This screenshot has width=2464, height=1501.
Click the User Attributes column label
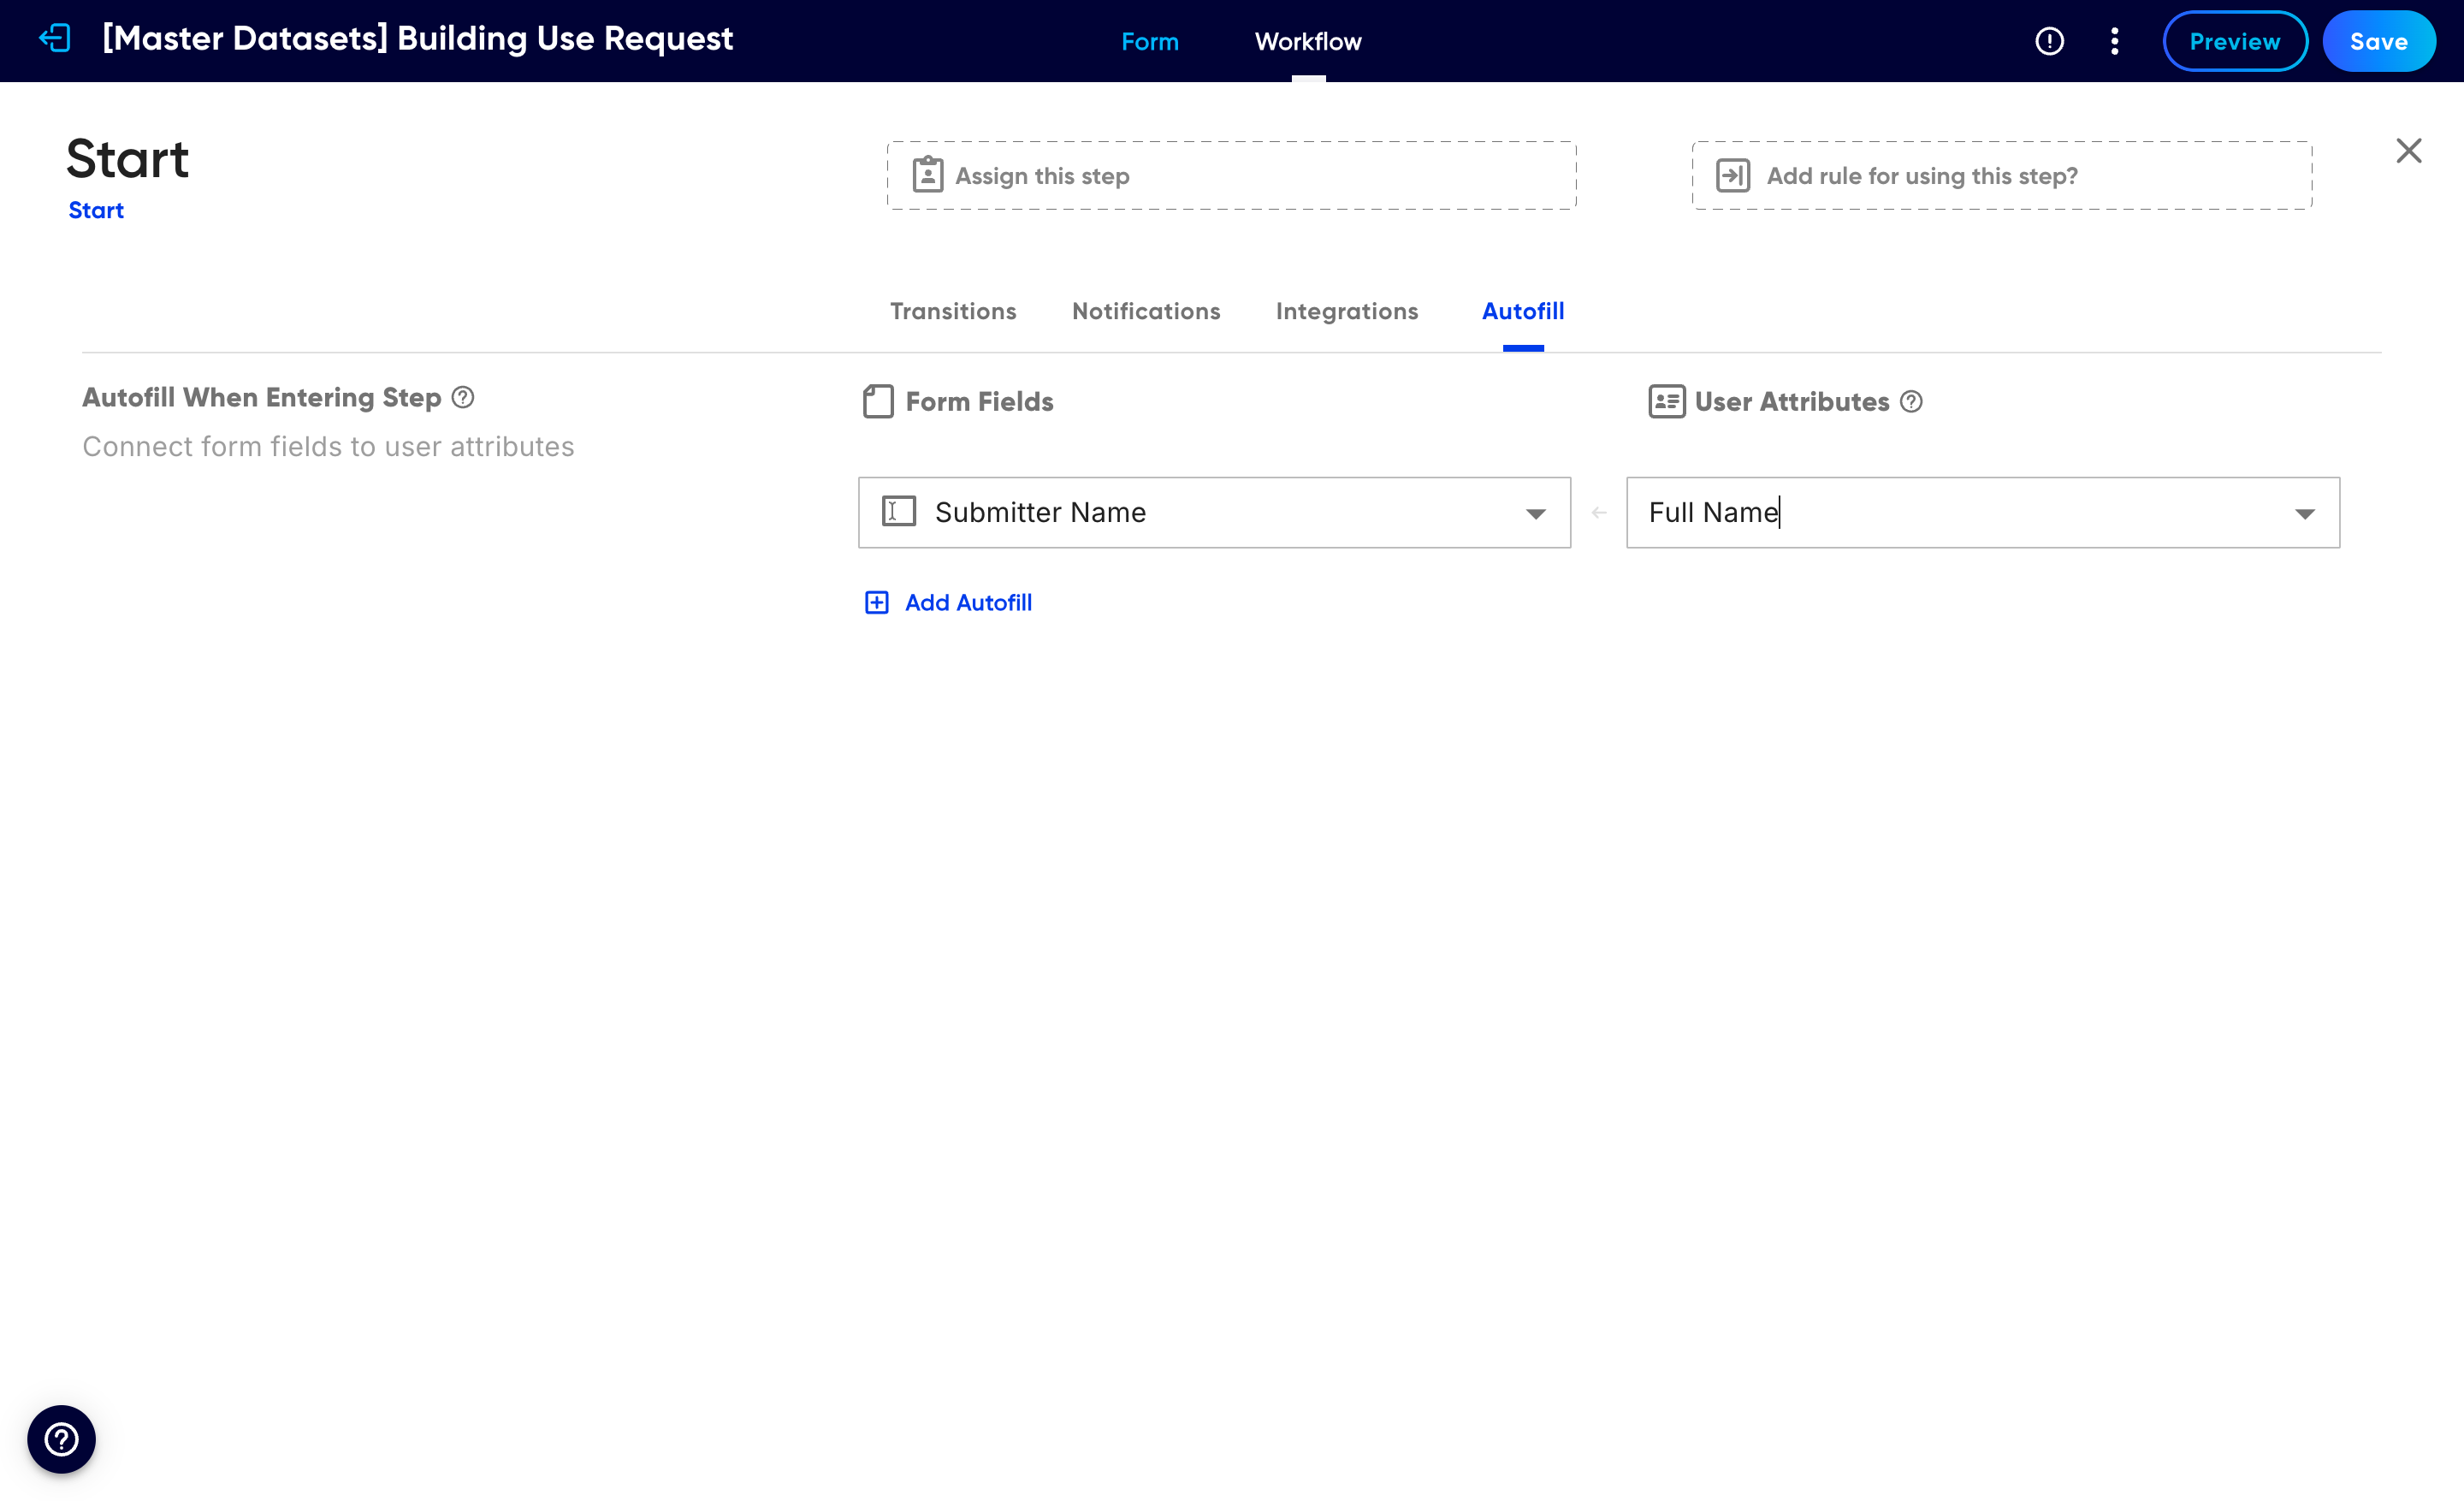pos(1791,401)
